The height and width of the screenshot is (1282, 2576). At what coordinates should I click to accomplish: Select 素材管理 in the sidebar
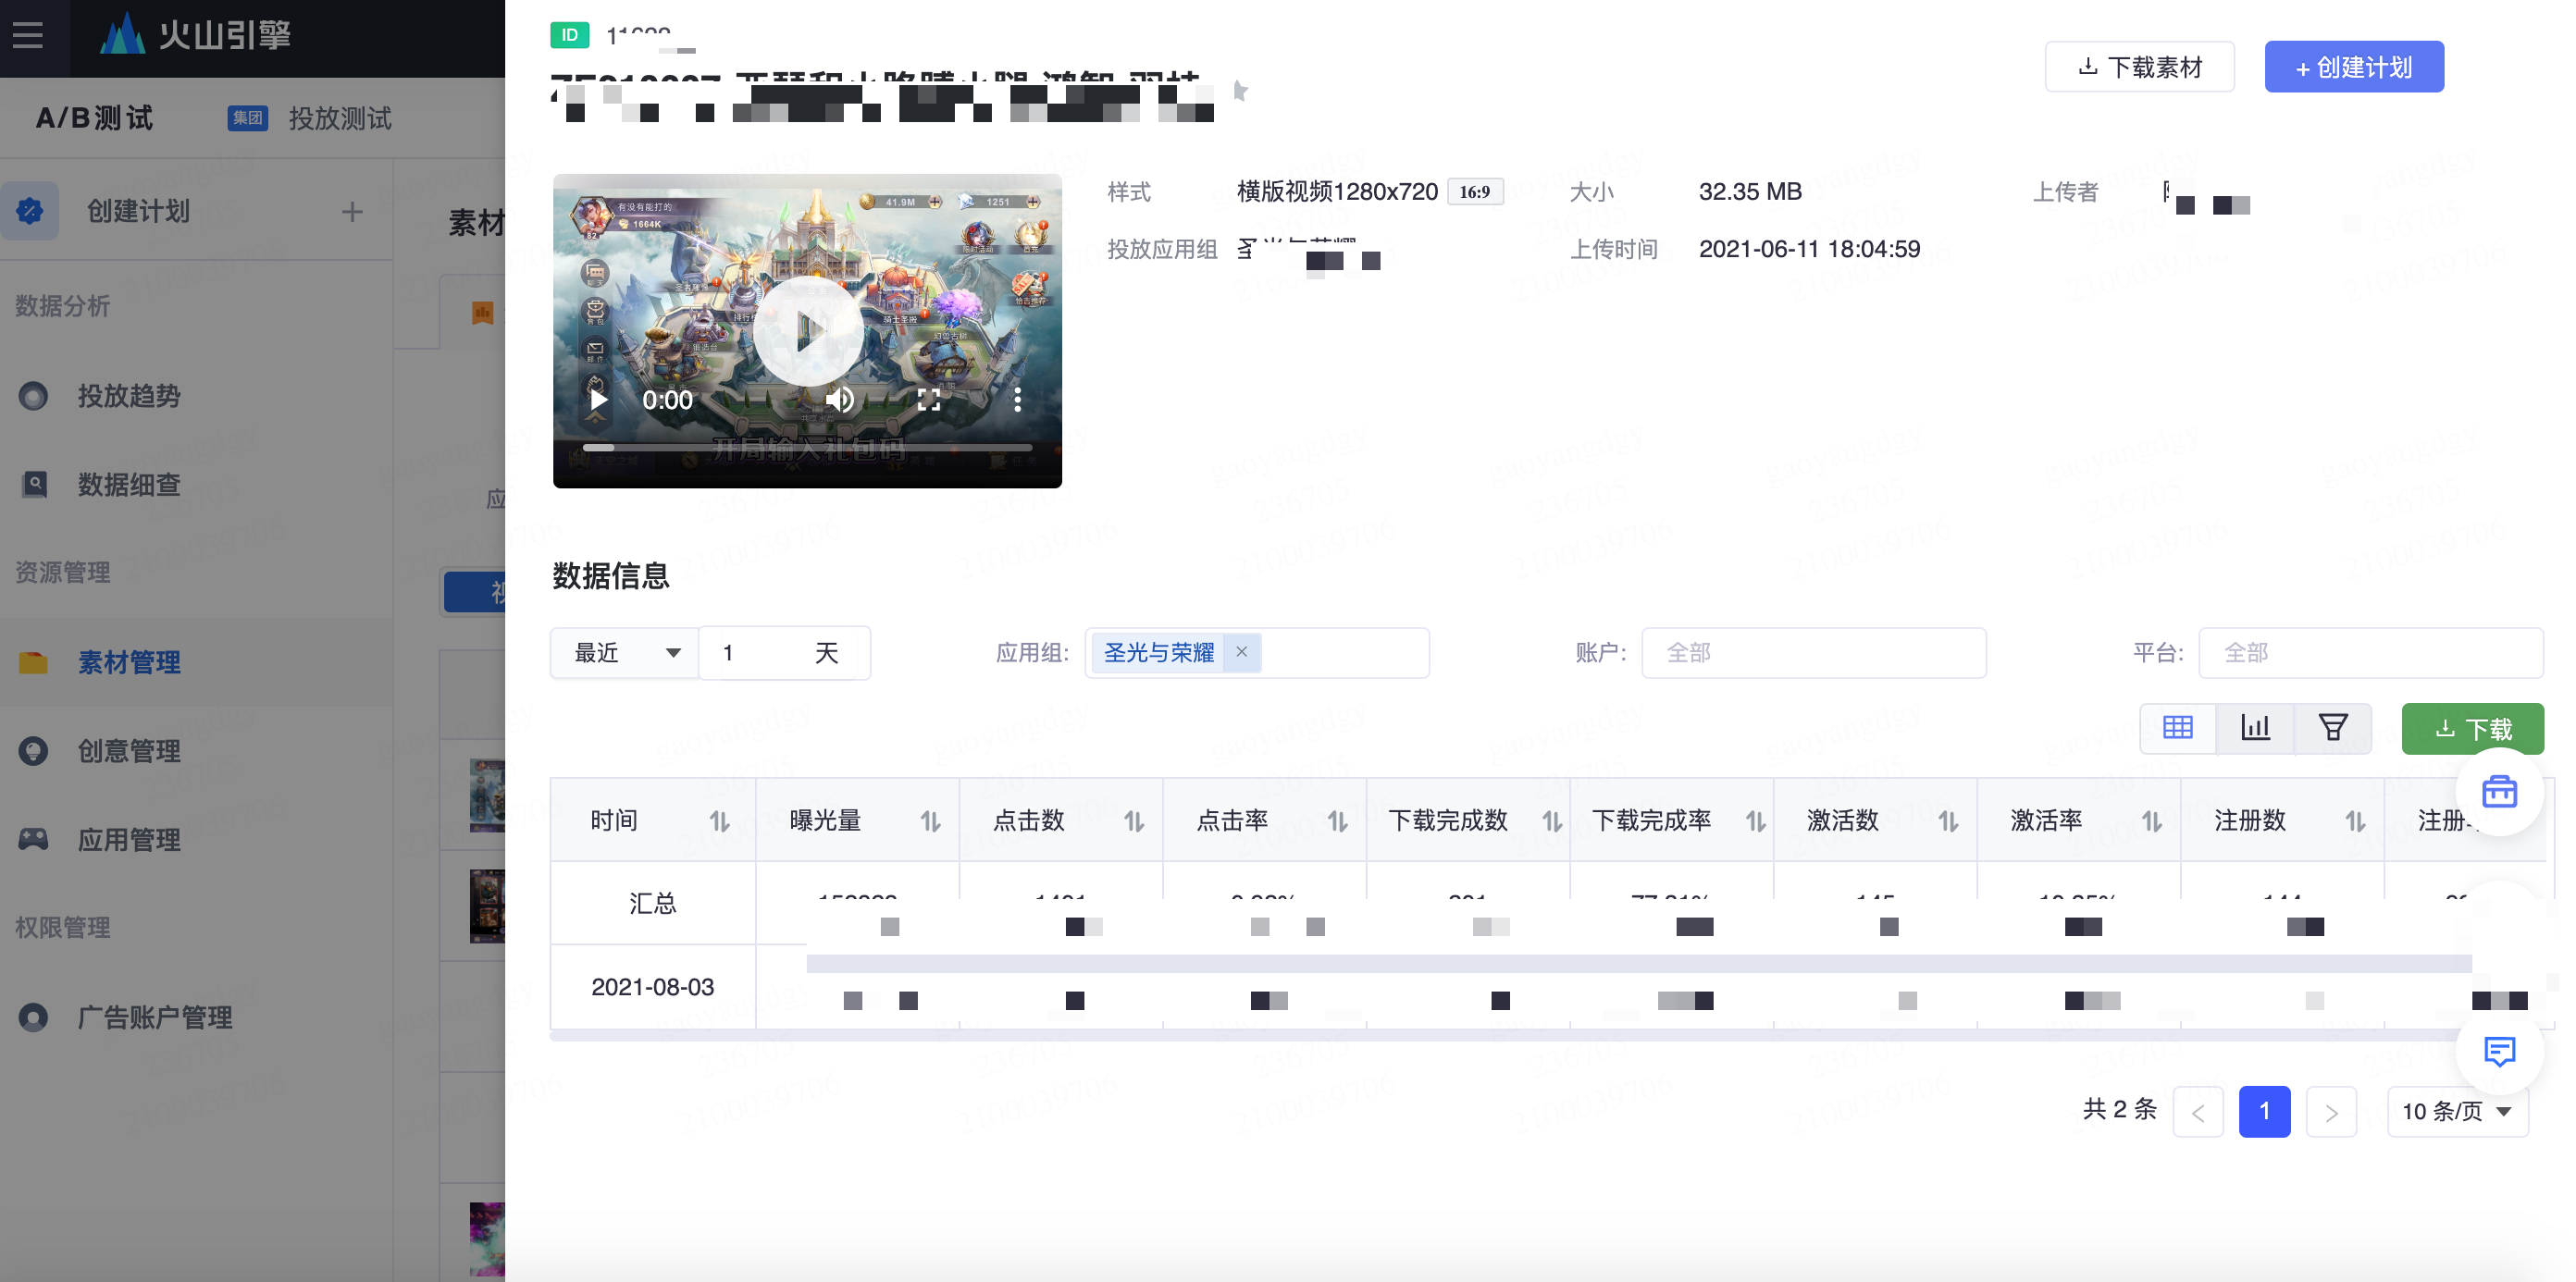[129, 663]
